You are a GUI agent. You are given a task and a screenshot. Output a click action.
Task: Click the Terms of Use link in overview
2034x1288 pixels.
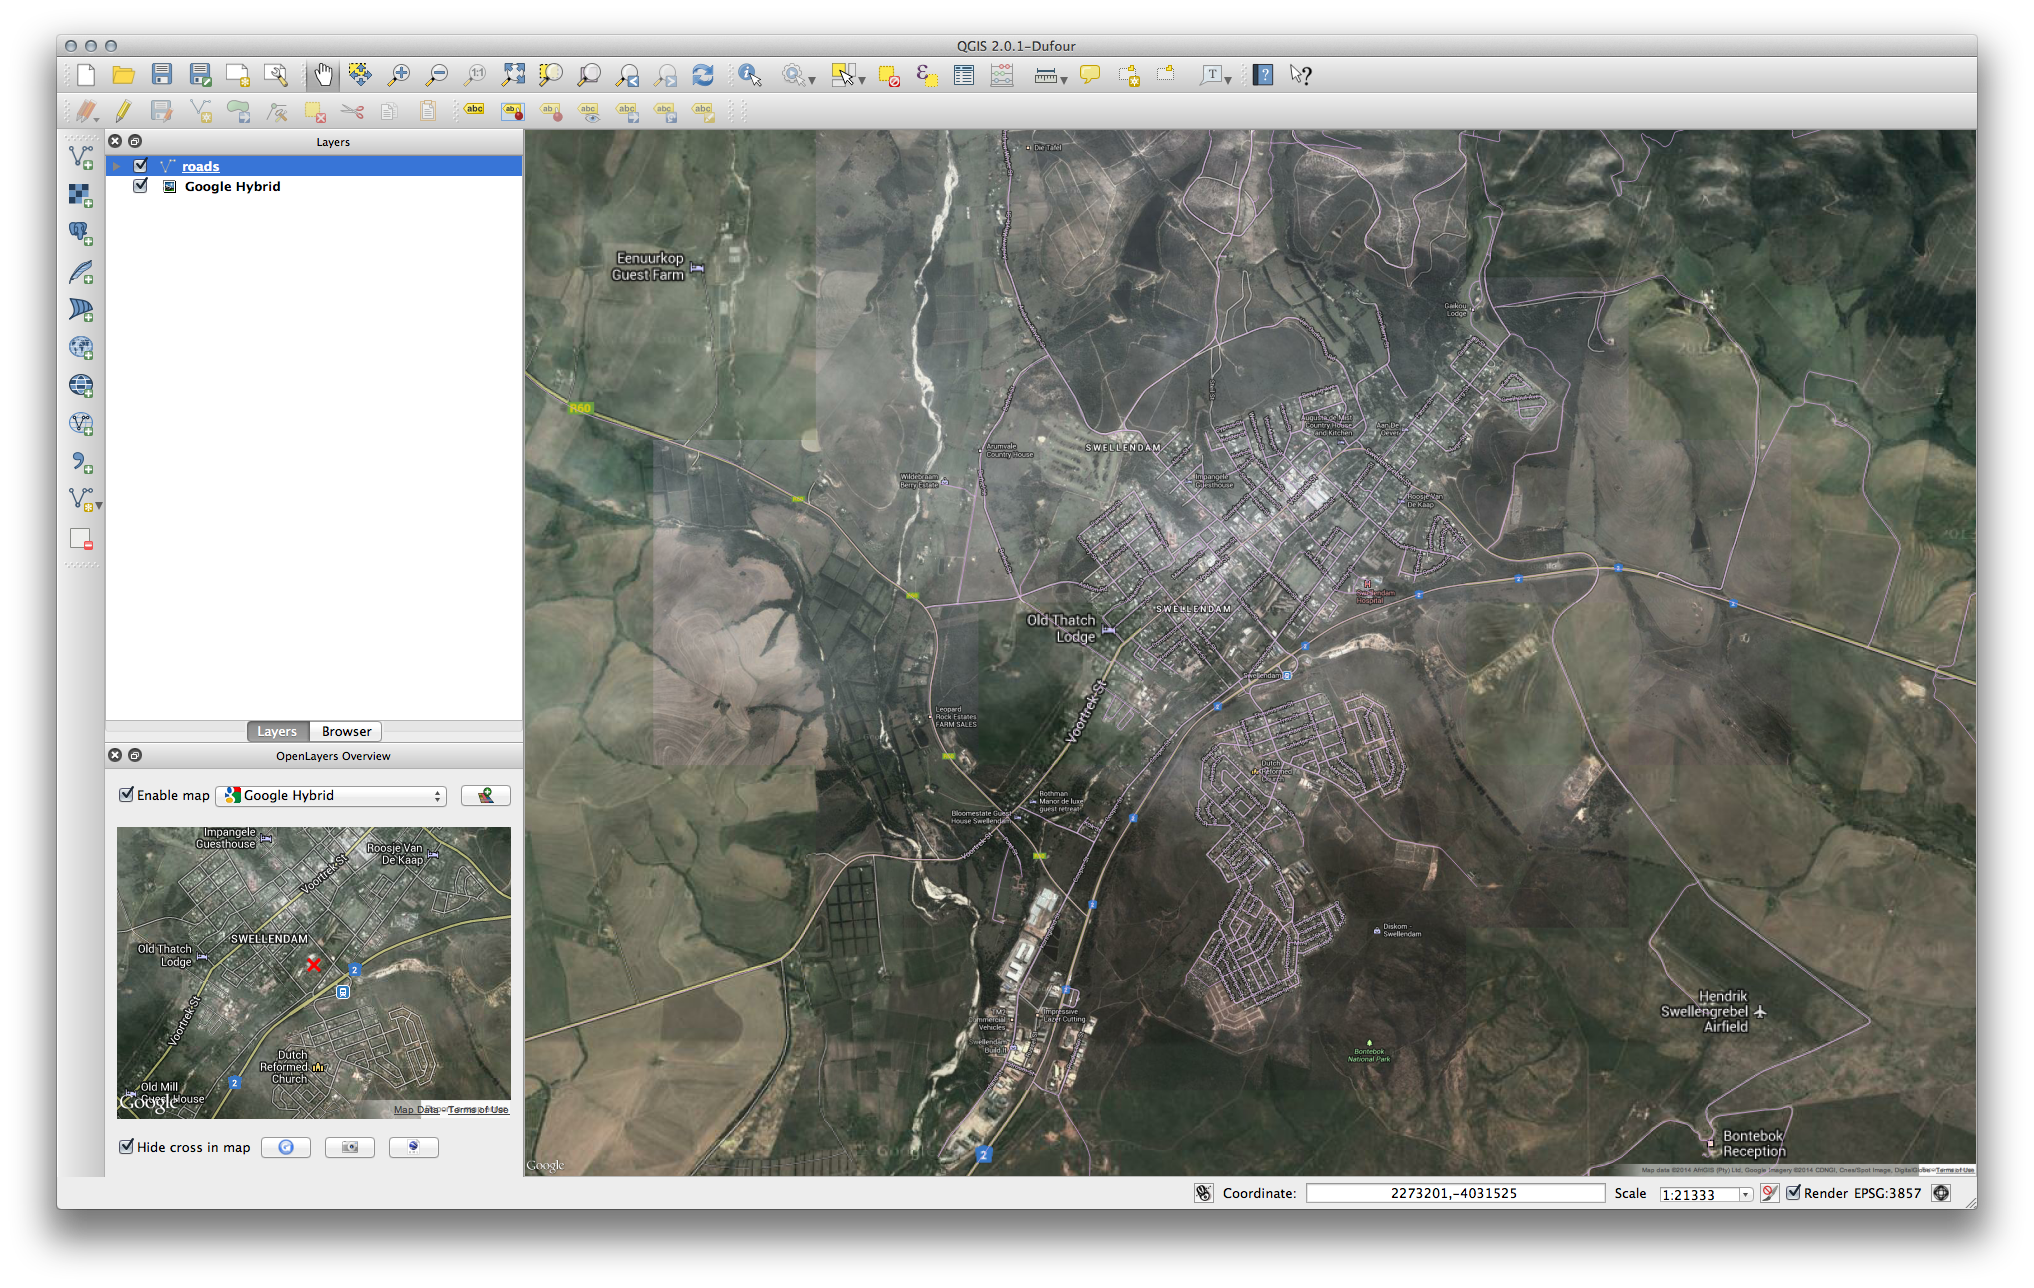[478, 1110]
